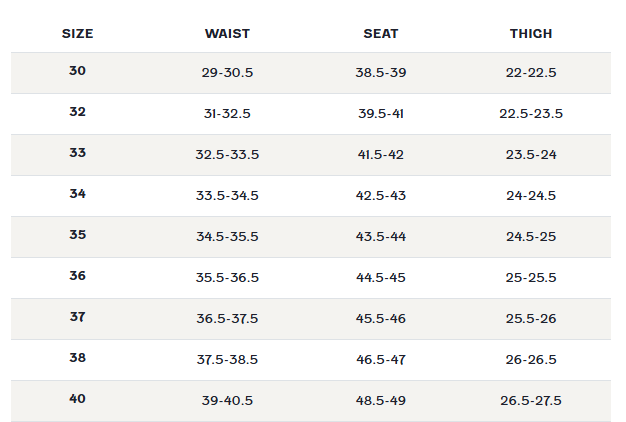Select size 35 row label

77,235
